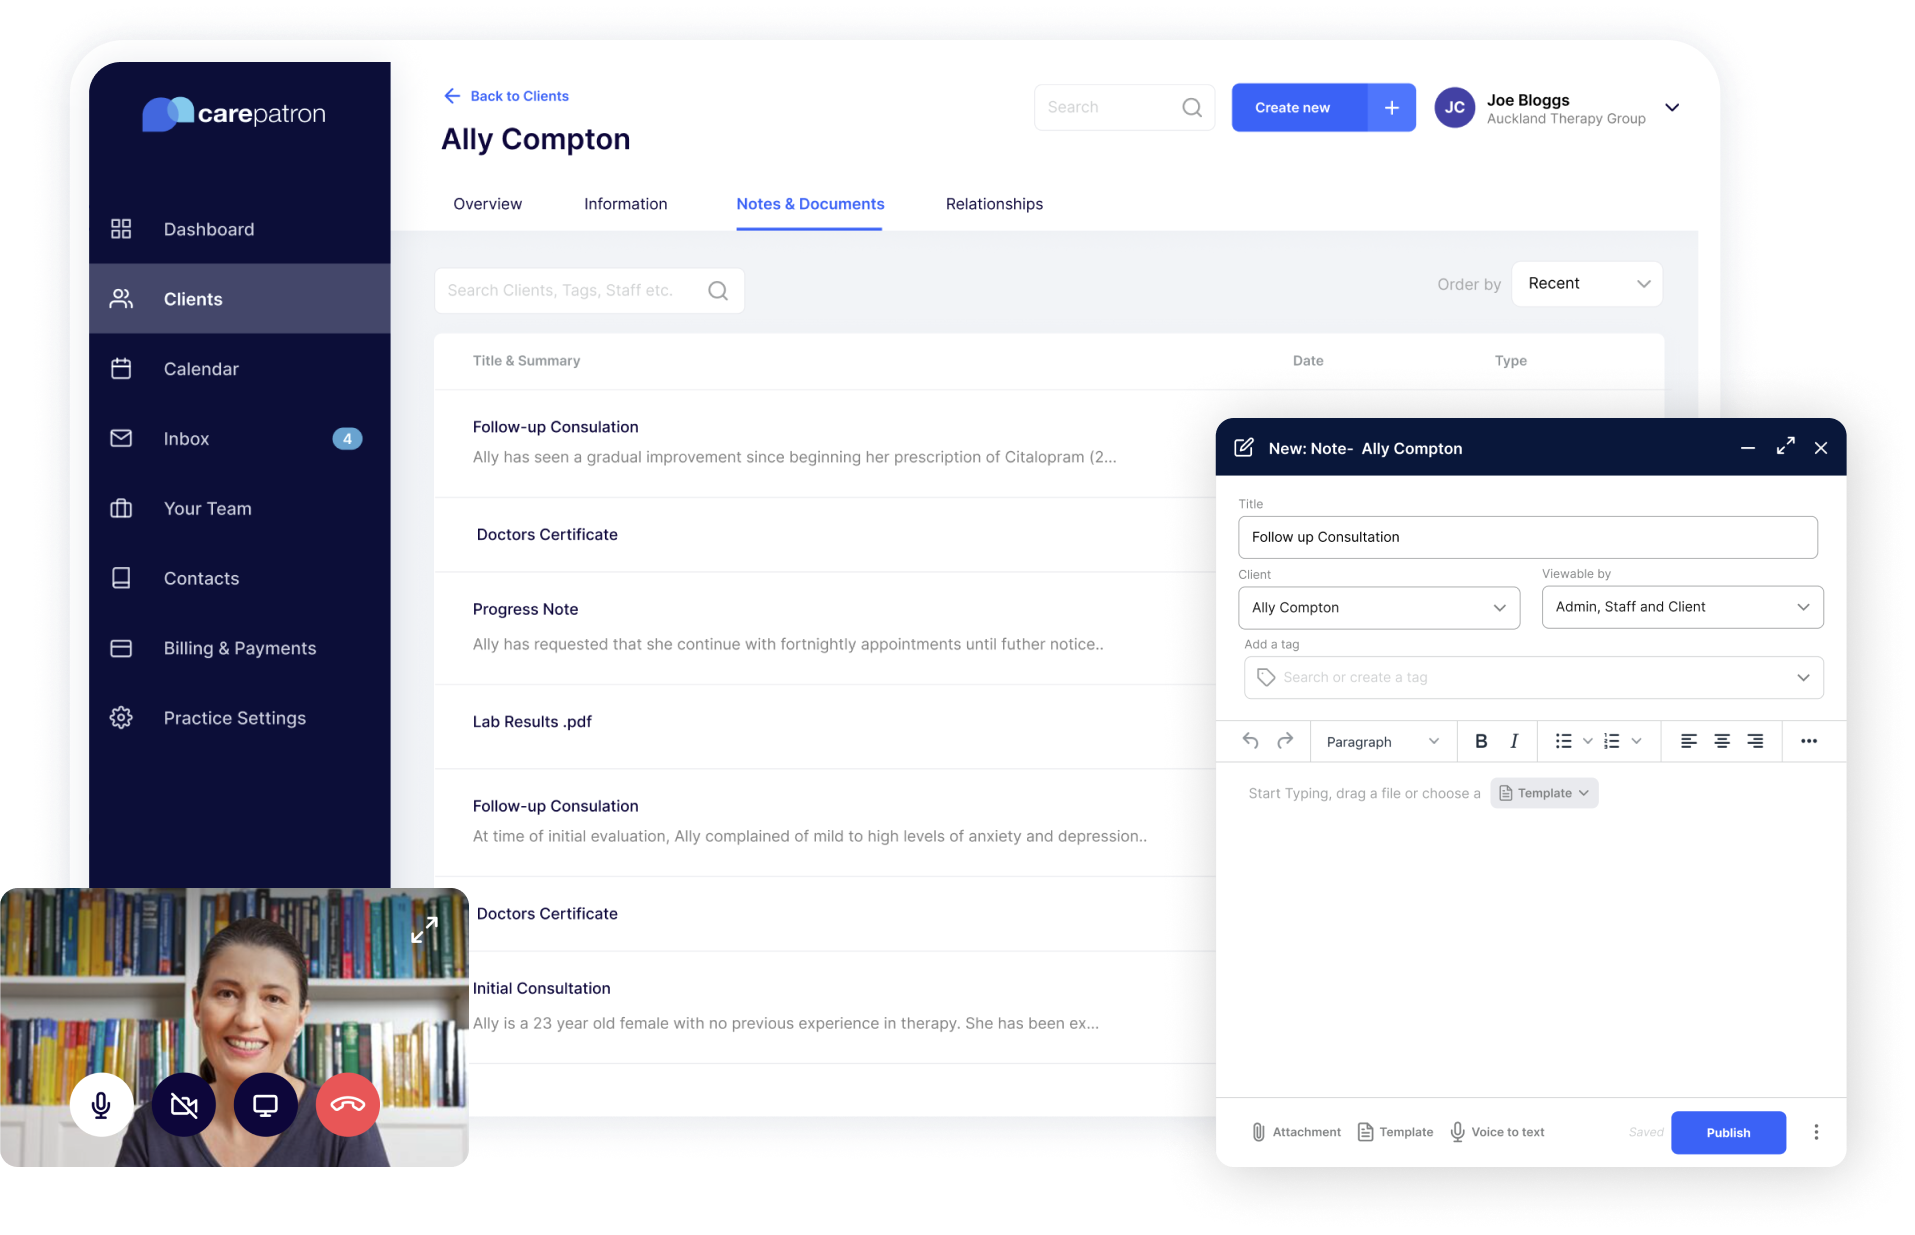Expand numbered list style options
1915x1235 pixels.
click(x=1637, y=741)
